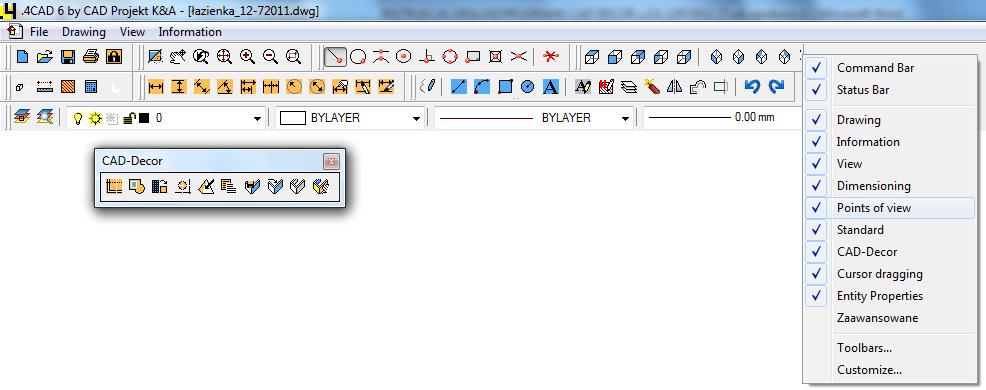986x390 pixels.
Task: Uncheck Information toolbar entry
Action: 889,142
